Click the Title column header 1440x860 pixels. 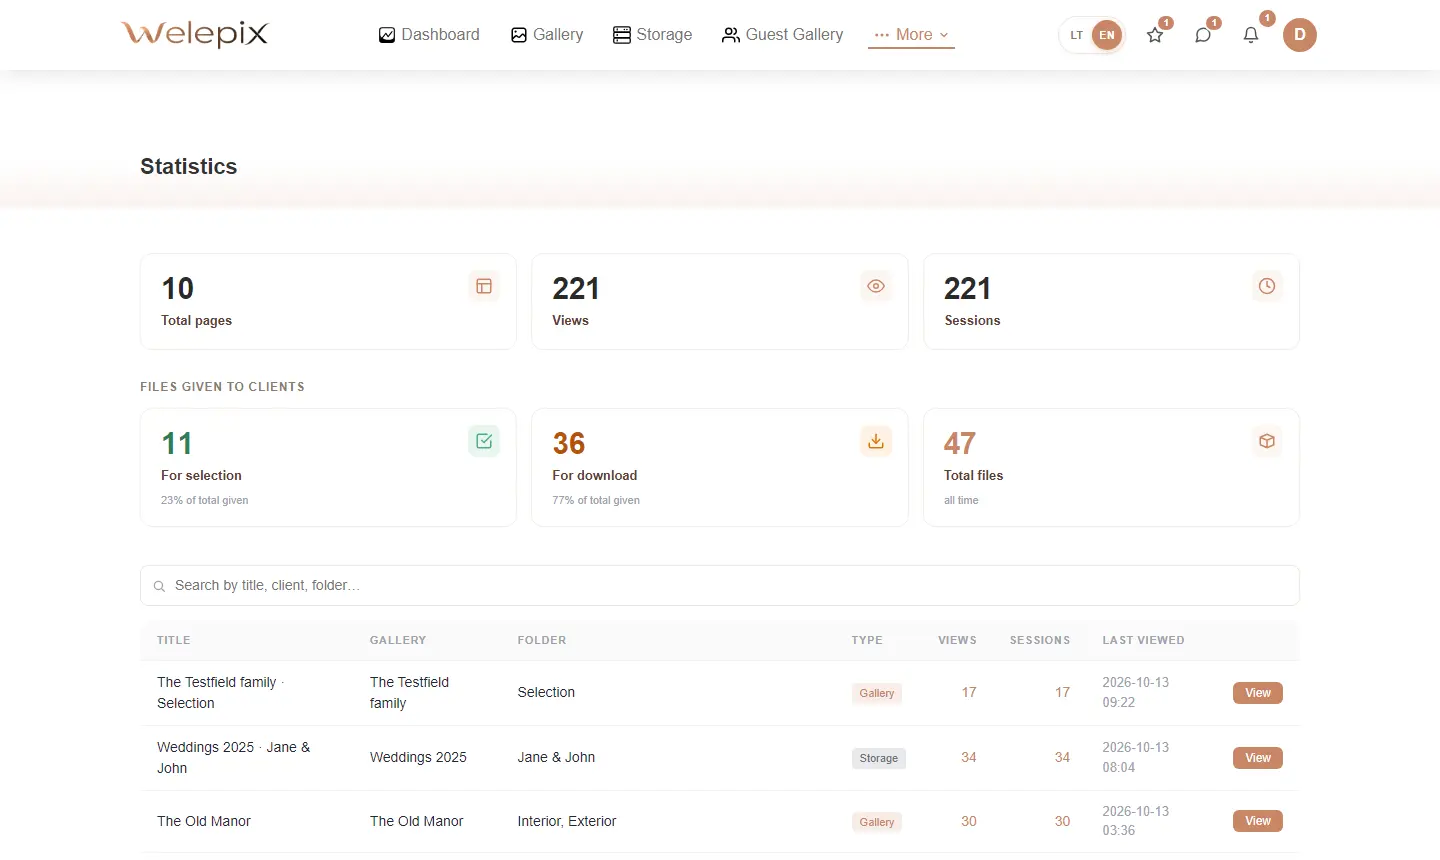tap(174, 640)
